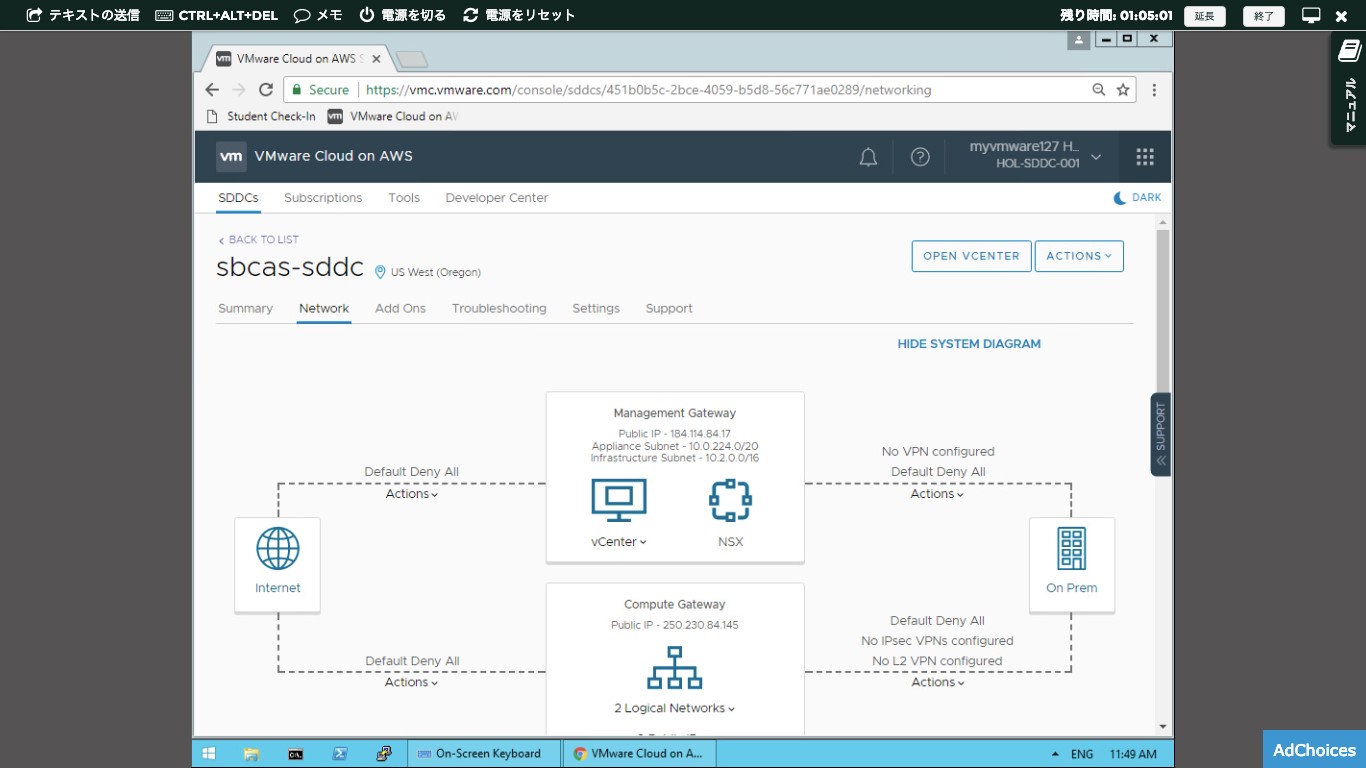Select the Network tab
This screenshot has height=768, width=1366.
324,309
